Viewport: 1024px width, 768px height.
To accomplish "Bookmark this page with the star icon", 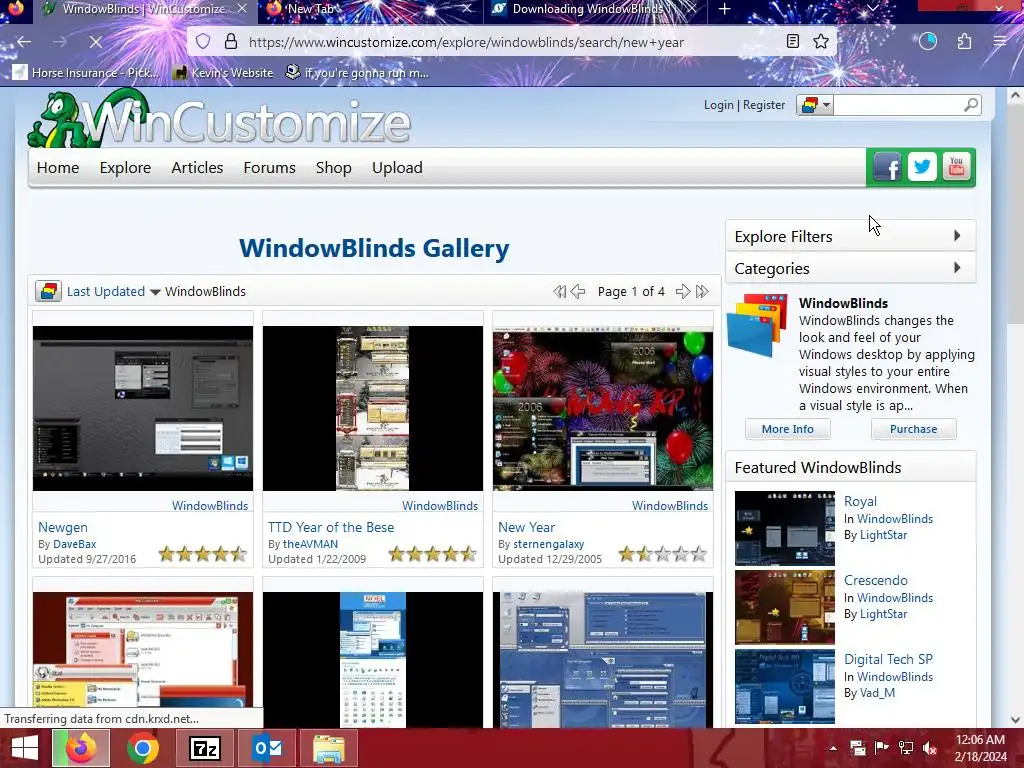I will tap(821, 42).
